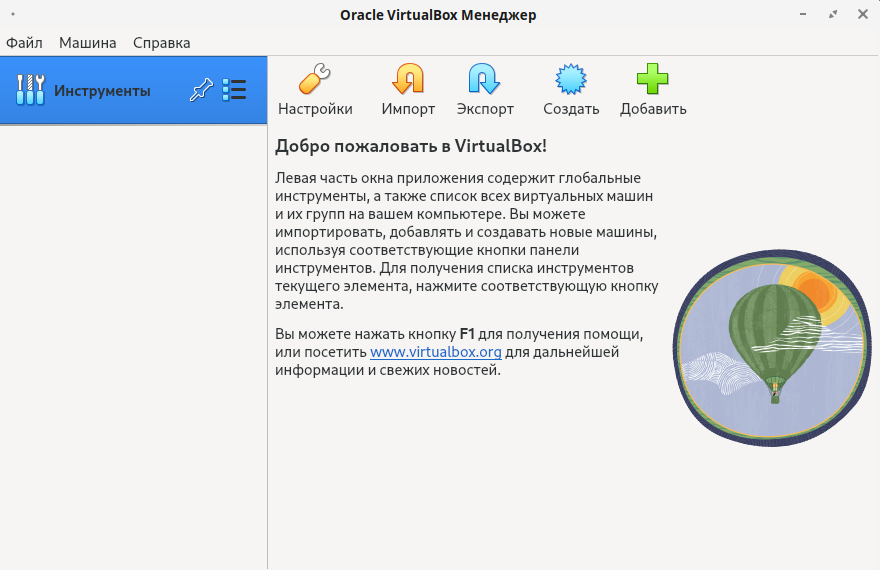Open the window menu dot in title bar

pos(13,14)
